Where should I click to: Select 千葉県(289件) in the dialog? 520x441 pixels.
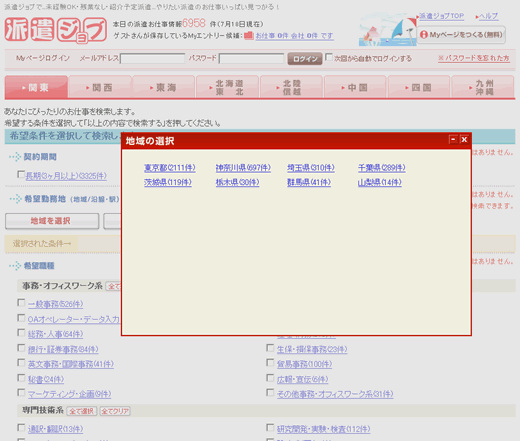[x=382, y=168]
